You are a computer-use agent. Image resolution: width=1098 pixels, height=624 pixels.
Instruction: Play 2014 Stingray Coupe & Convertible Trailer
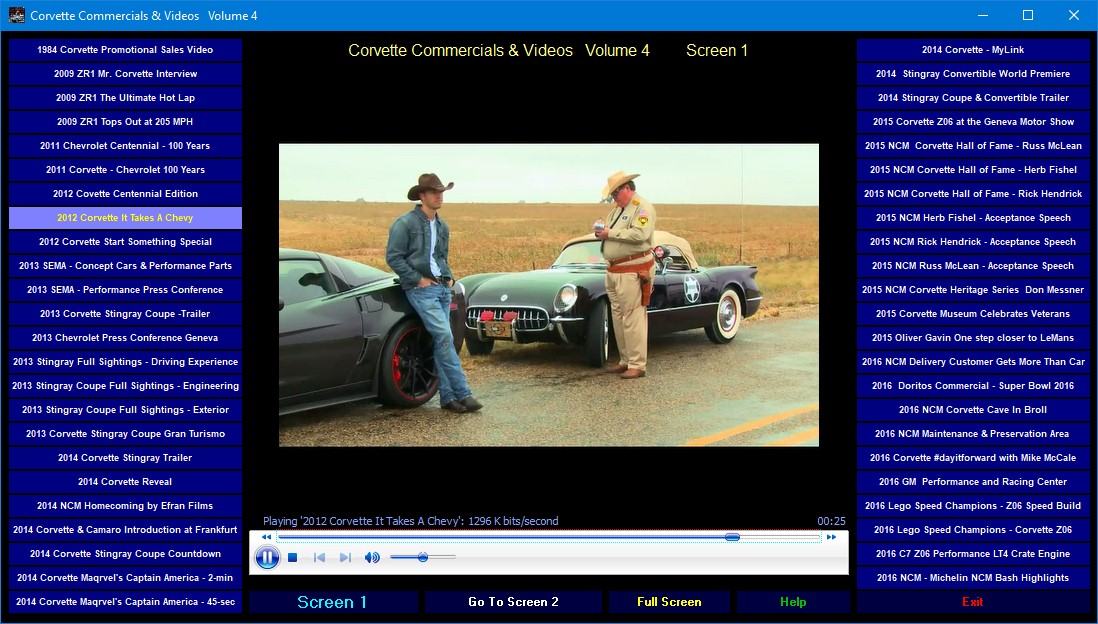click(973, 97)
